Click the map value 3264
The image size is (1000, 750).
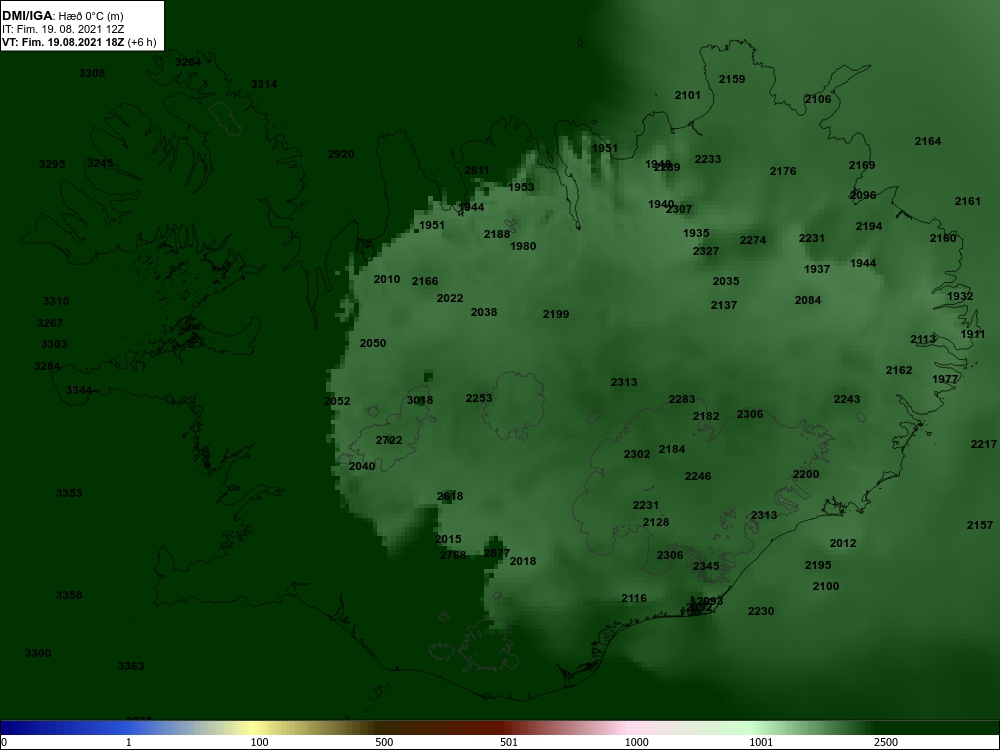[x=188, y=62]
